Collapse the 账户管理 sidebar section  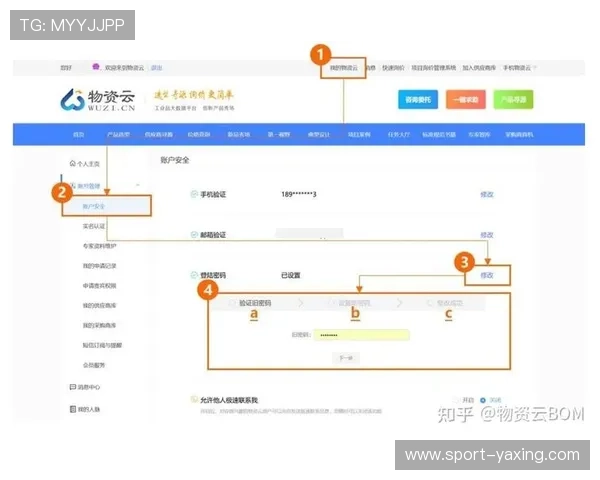point(137,186)
